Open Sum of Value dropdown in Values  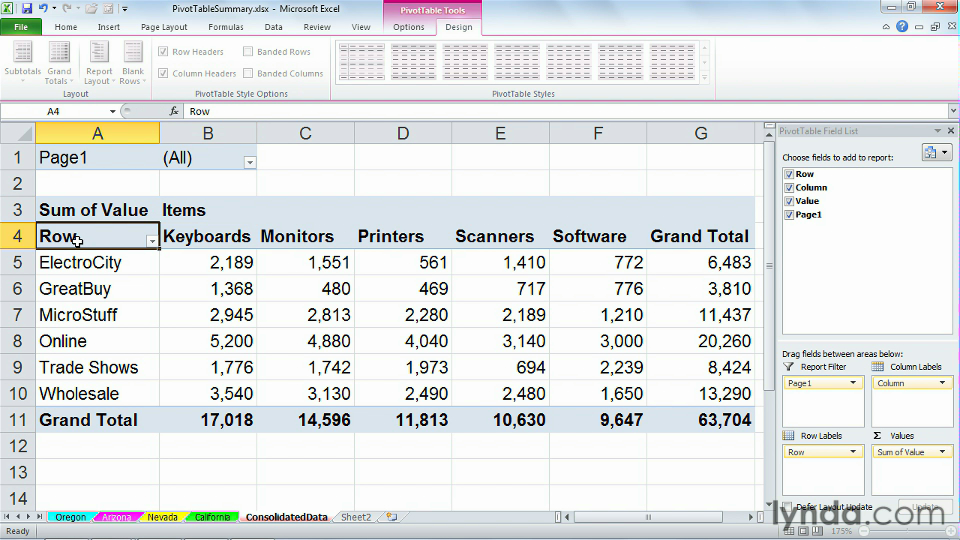[942, 452]
